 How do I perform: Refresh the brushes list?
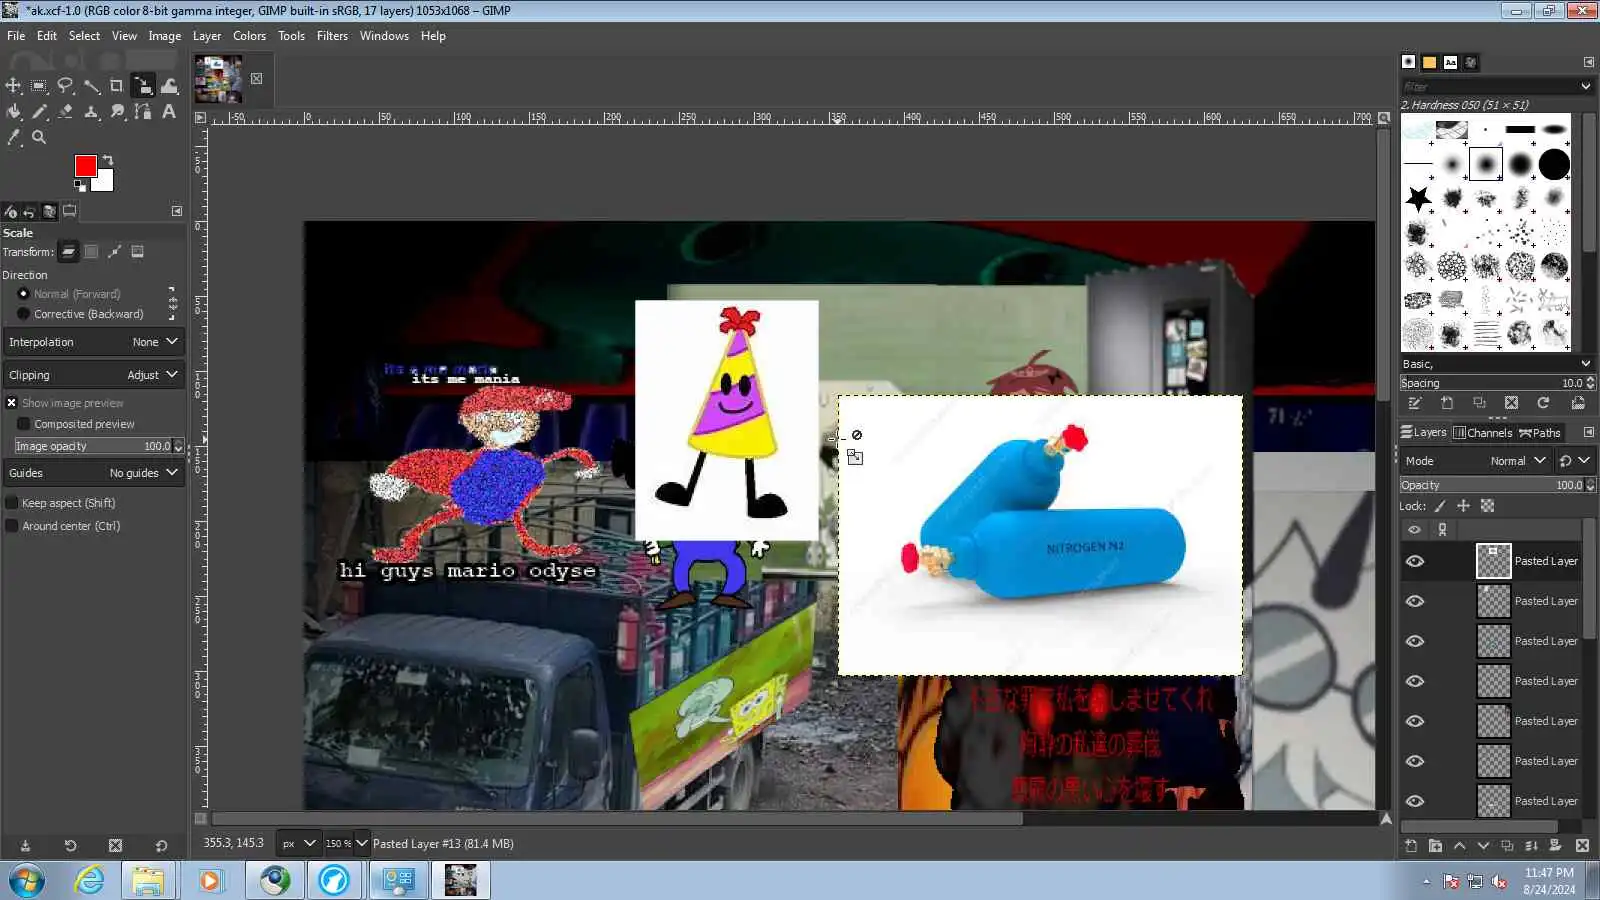coord(1543,403)
